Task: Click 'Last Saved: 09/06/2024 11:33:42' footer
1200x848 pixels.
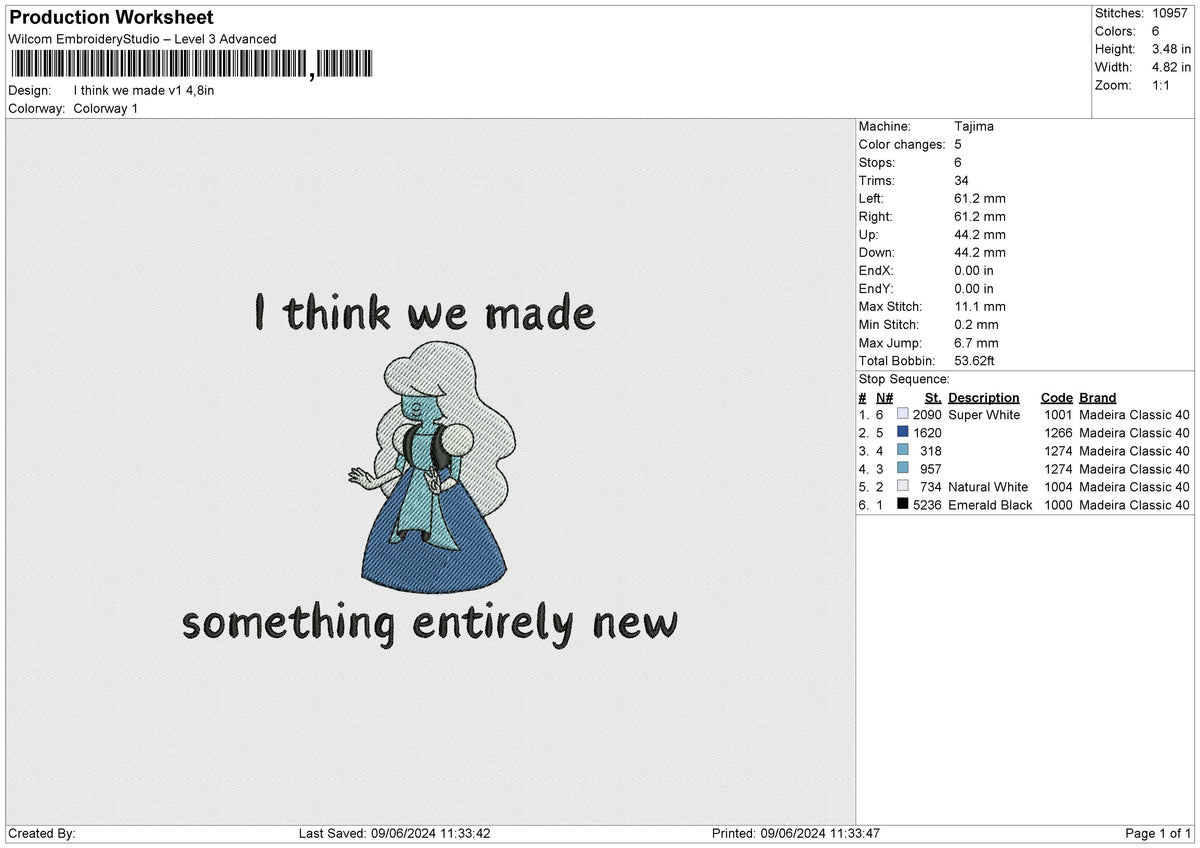Action: coord(394,834)
